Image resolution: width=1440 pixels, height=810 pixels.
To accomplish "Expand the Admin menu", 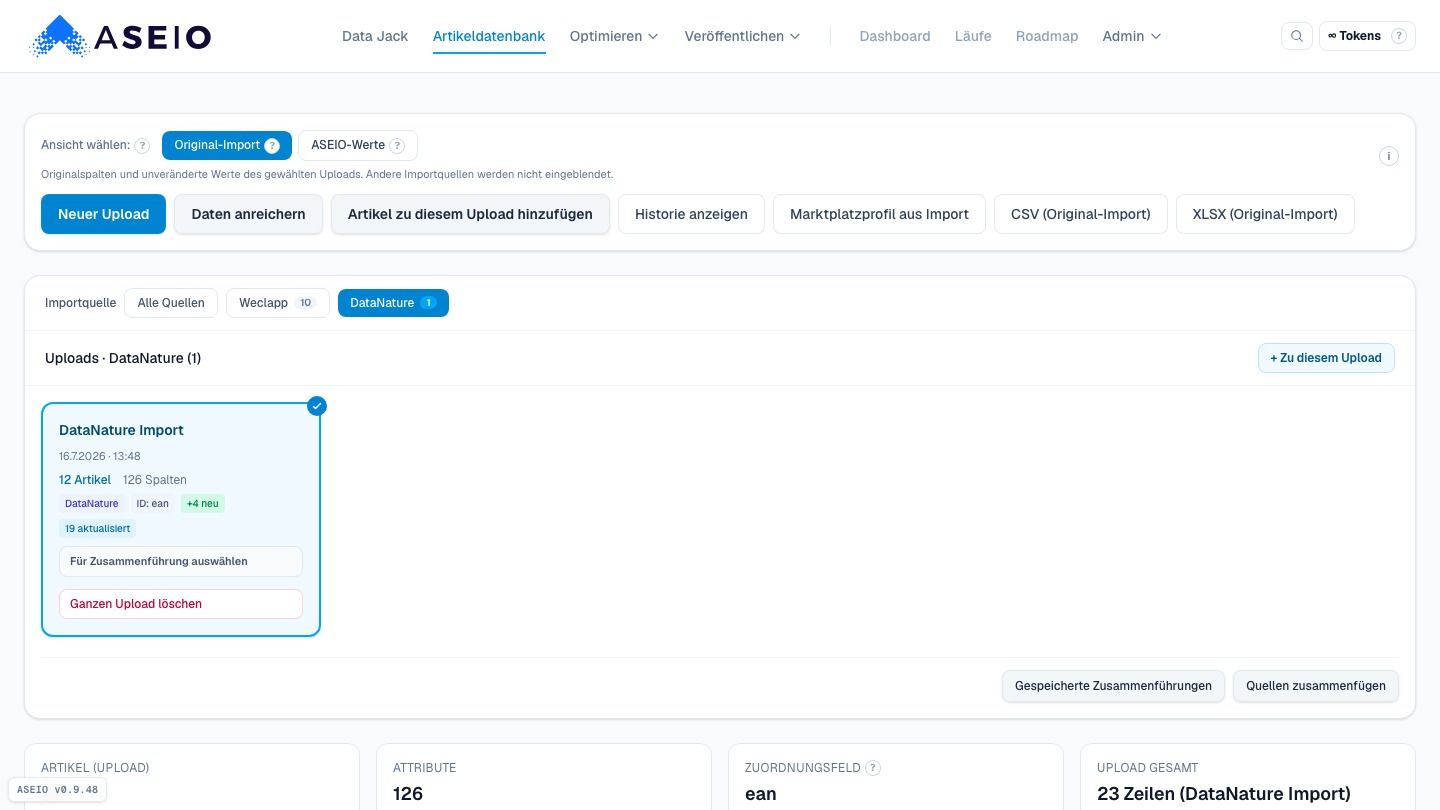I will click(1132, 36).
